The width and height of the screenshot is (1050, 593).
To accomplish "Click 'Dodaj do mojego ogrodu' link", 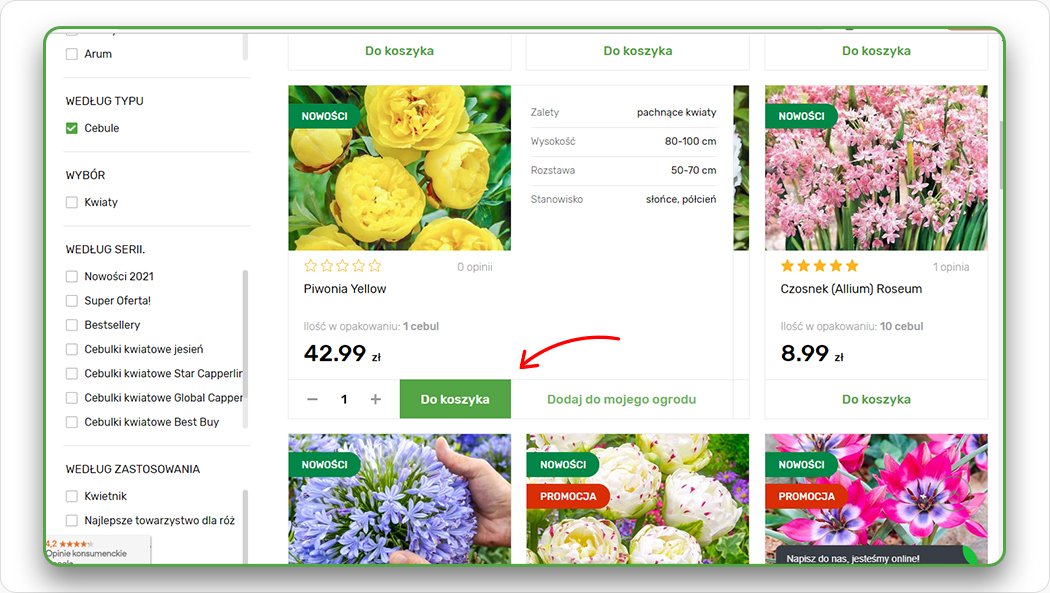I will coord(621,399).
